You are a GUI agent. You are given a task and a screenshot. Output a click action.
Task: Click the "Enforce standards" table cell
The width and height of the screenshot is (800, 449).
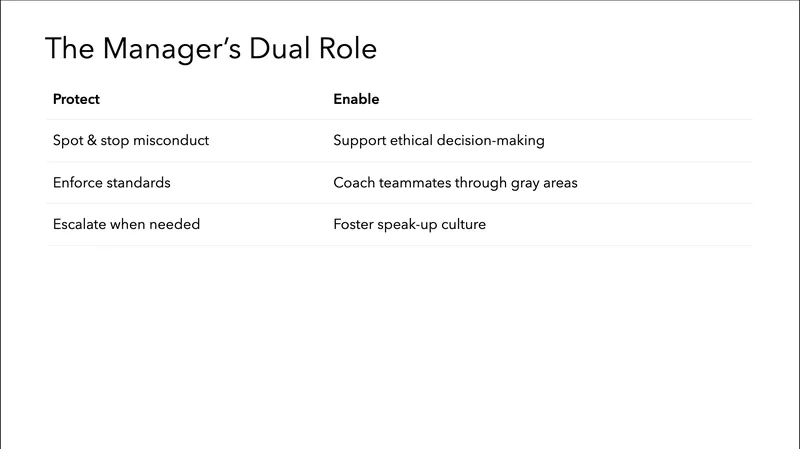pyautogui.click(x=111, y=183)
